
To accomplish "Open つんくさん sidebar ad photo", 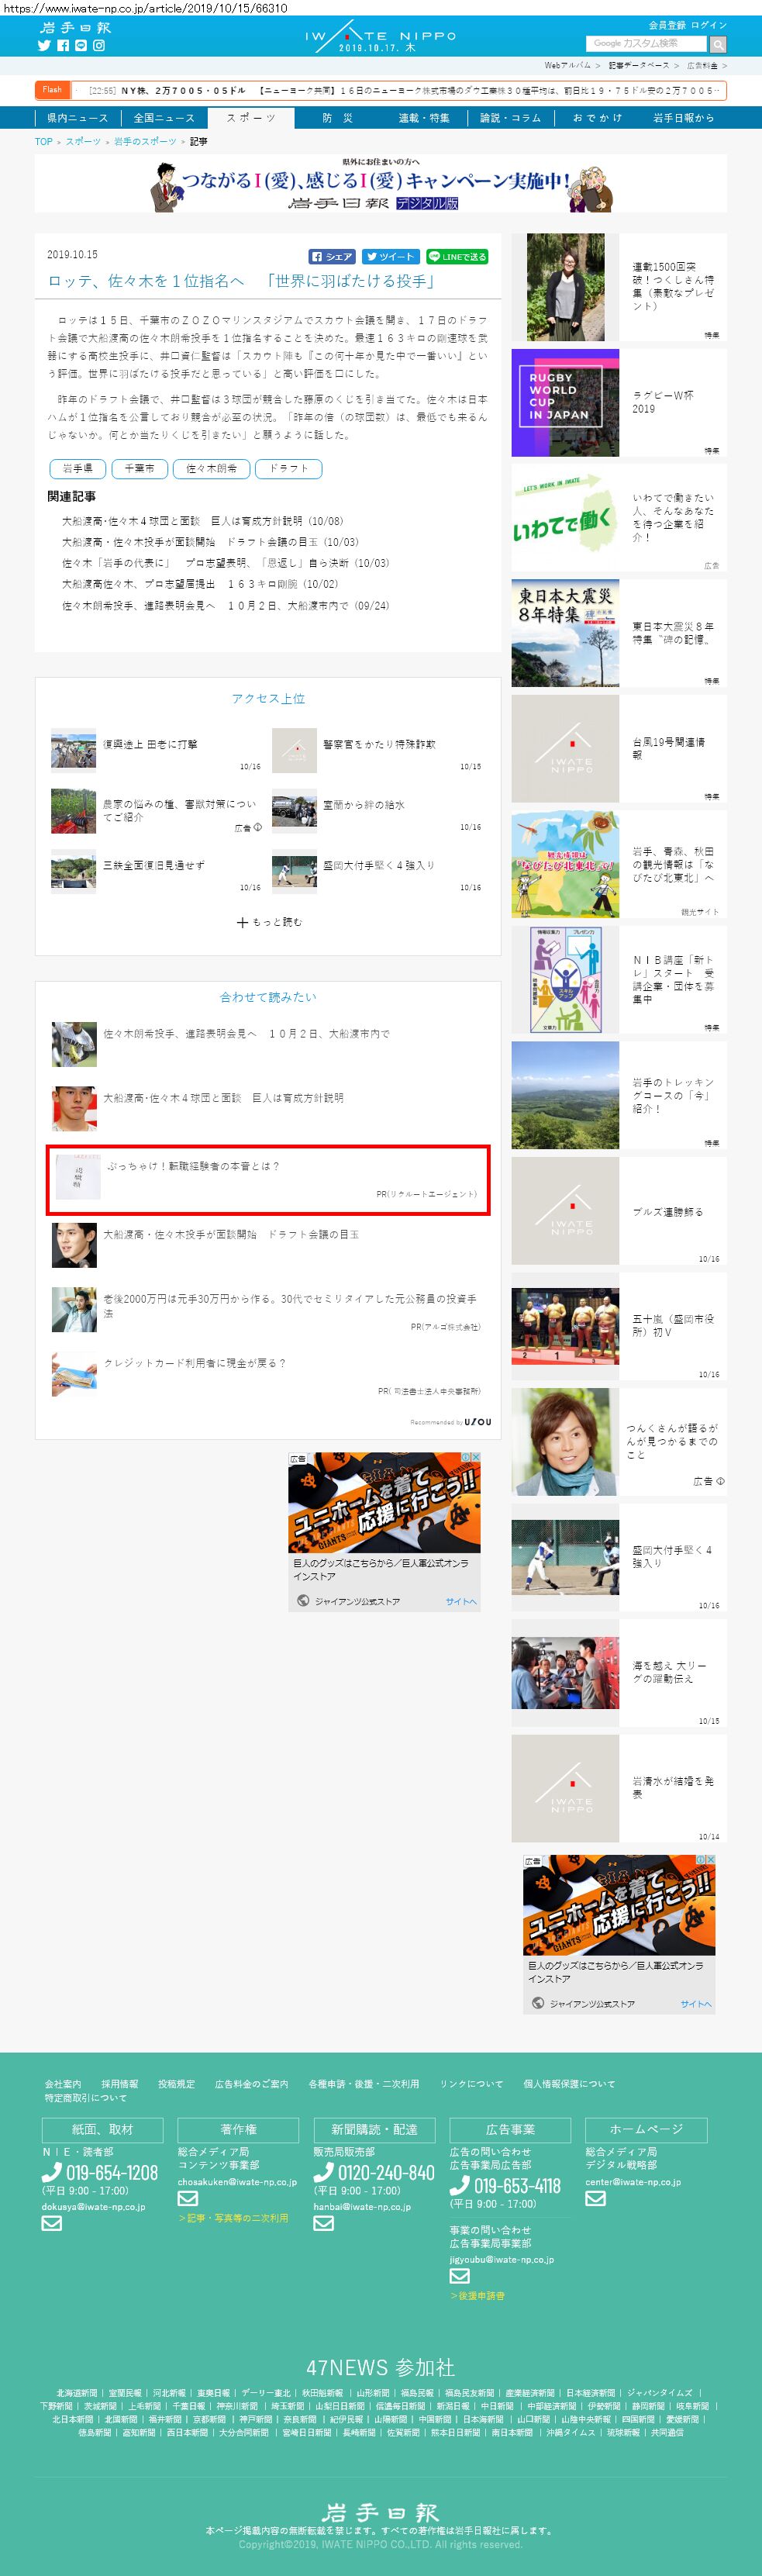I will pyautogui.click(x=565, y=1442).
